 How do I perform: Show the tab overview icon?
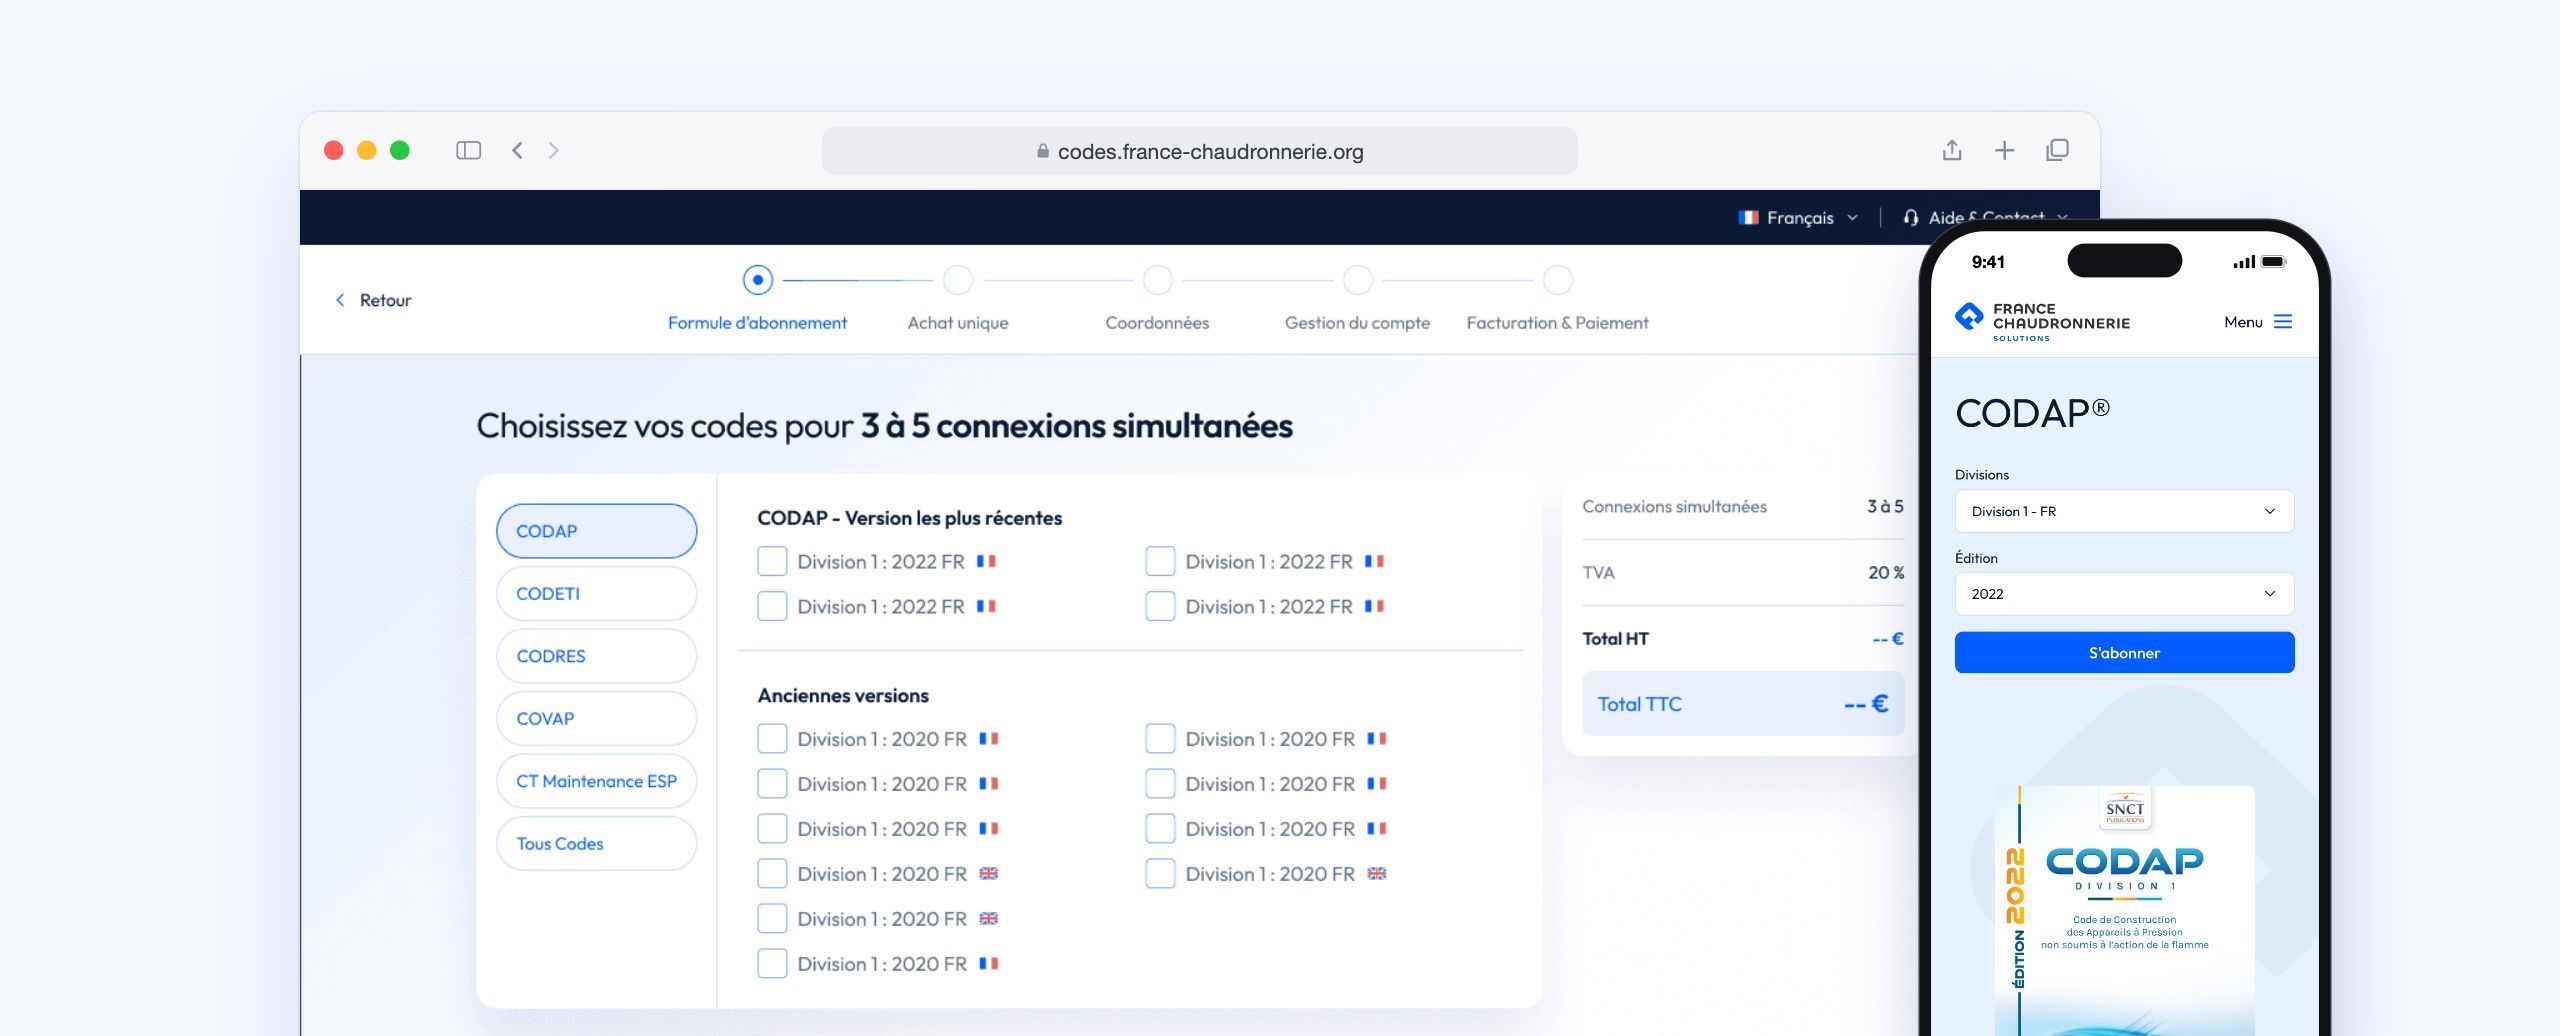(x=2057, y=150)
